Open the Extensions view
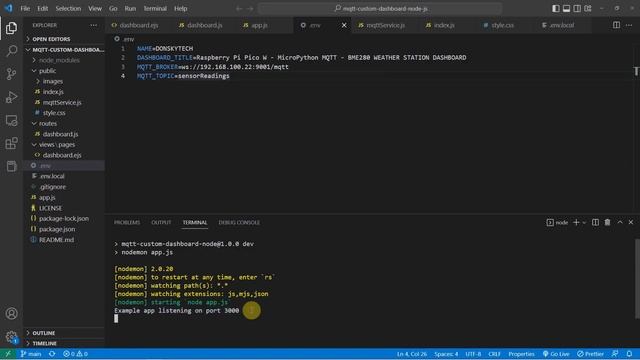 11,143
